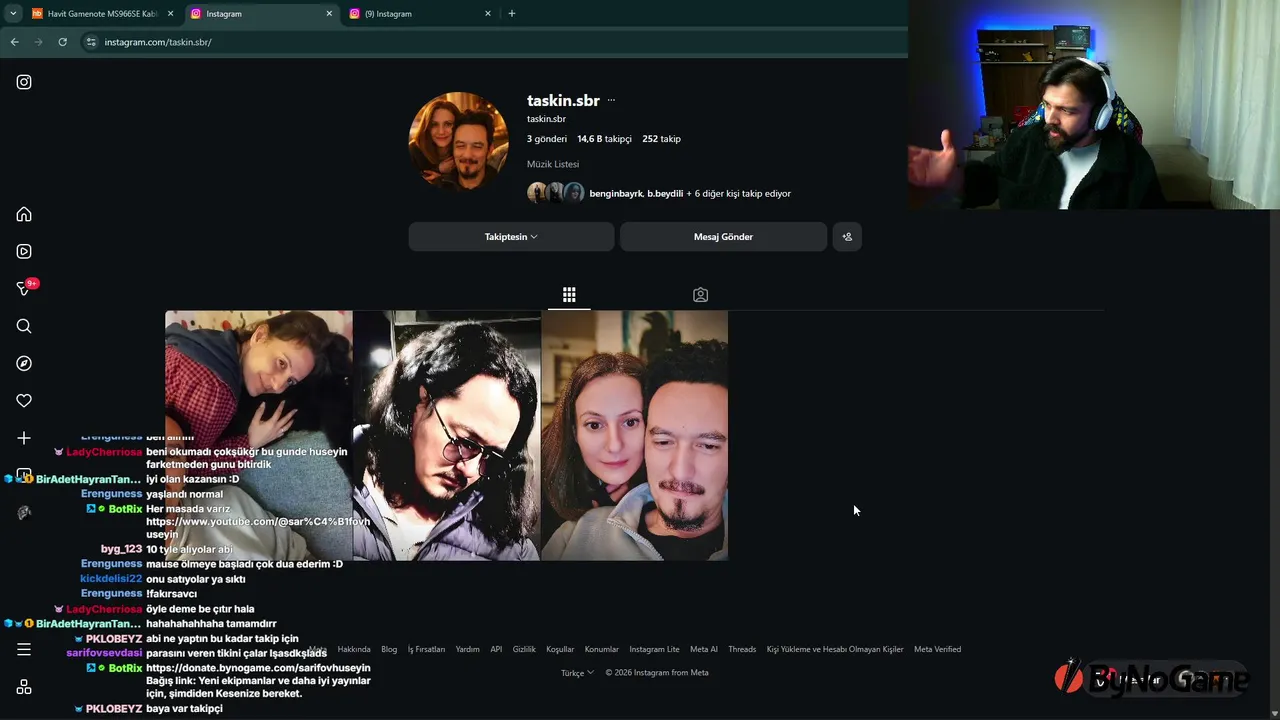Click the Yardım footer link
The image size is (1280, 720).
467,649
